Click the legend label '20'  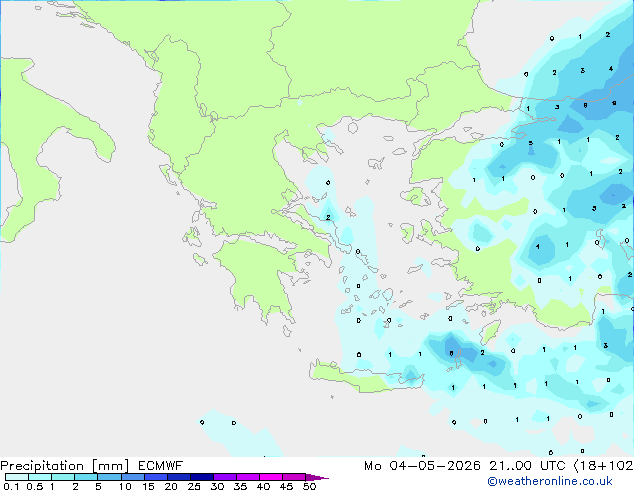click(171, 486)
